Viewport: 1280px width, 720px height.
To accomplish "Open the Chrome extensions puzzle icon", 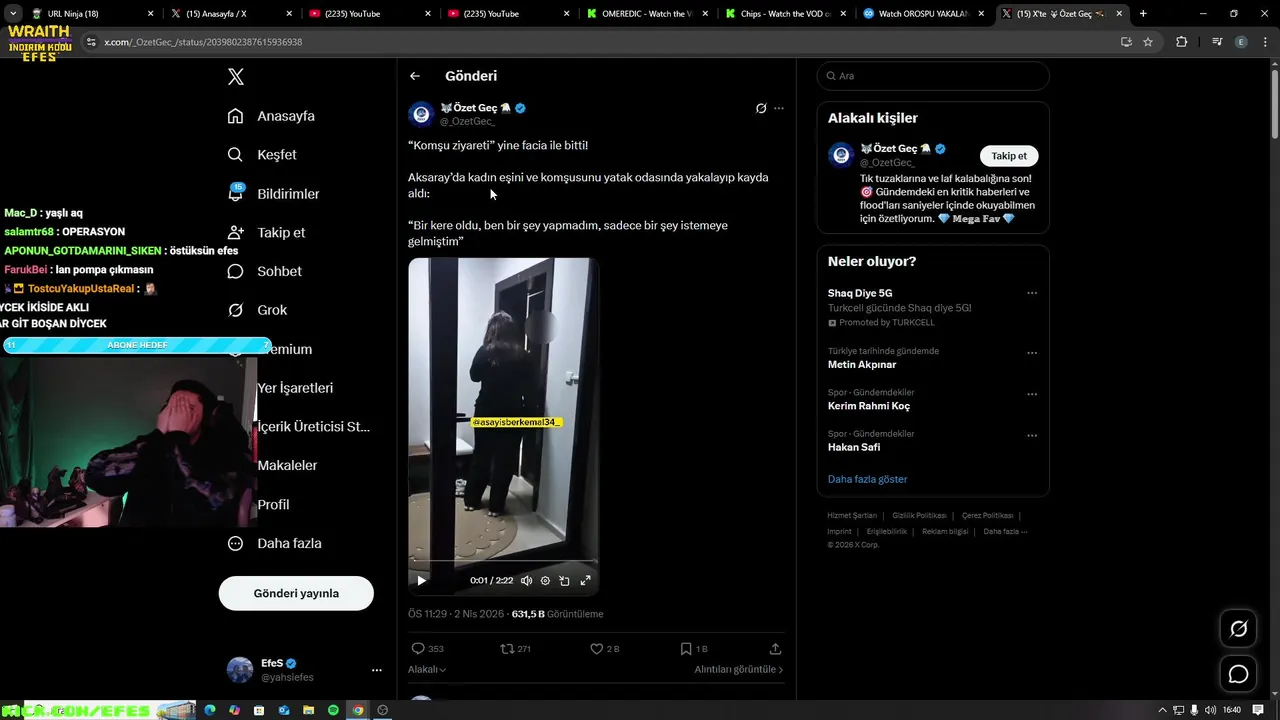I will coord(1182,42).
